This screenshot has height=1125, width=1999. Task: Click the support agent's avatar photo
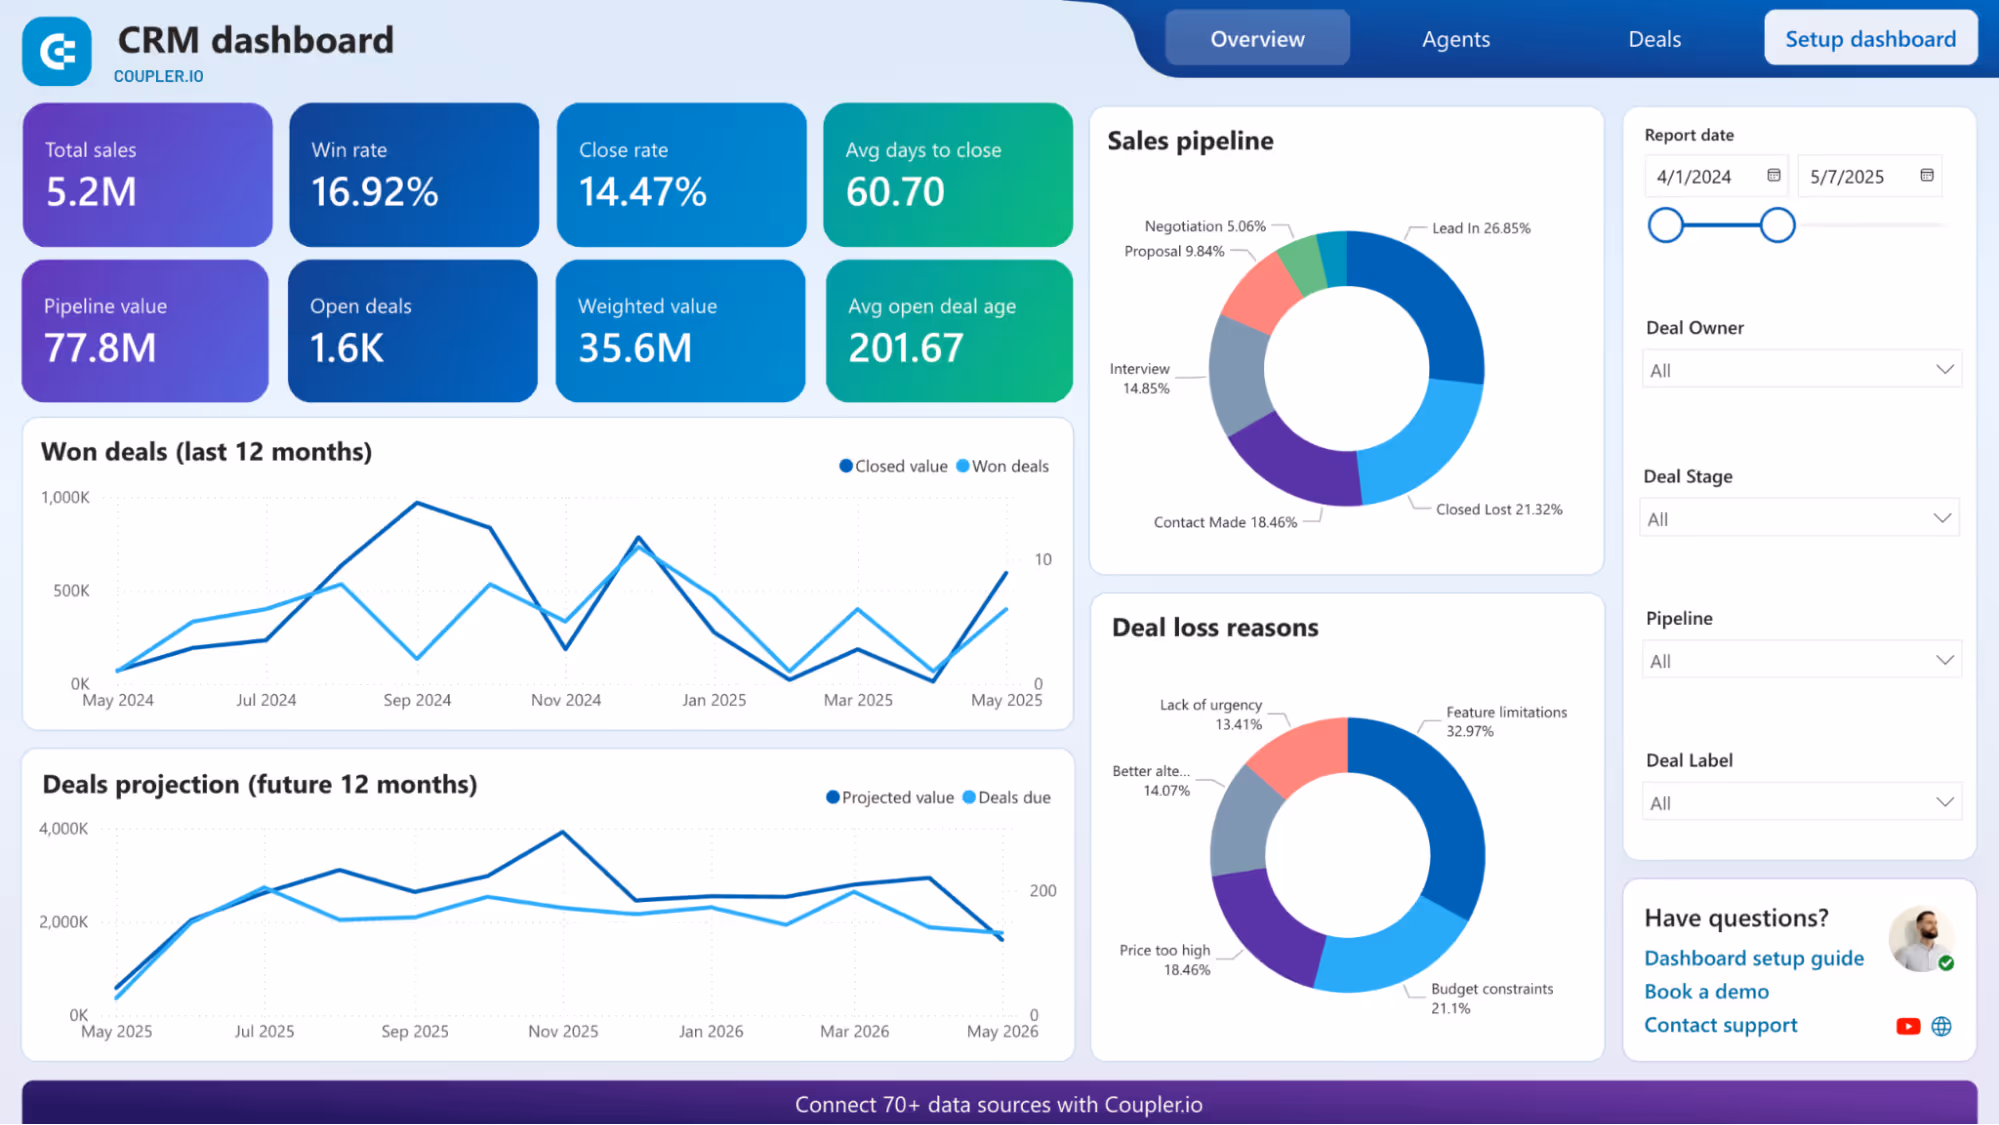tap(1921, 938)
